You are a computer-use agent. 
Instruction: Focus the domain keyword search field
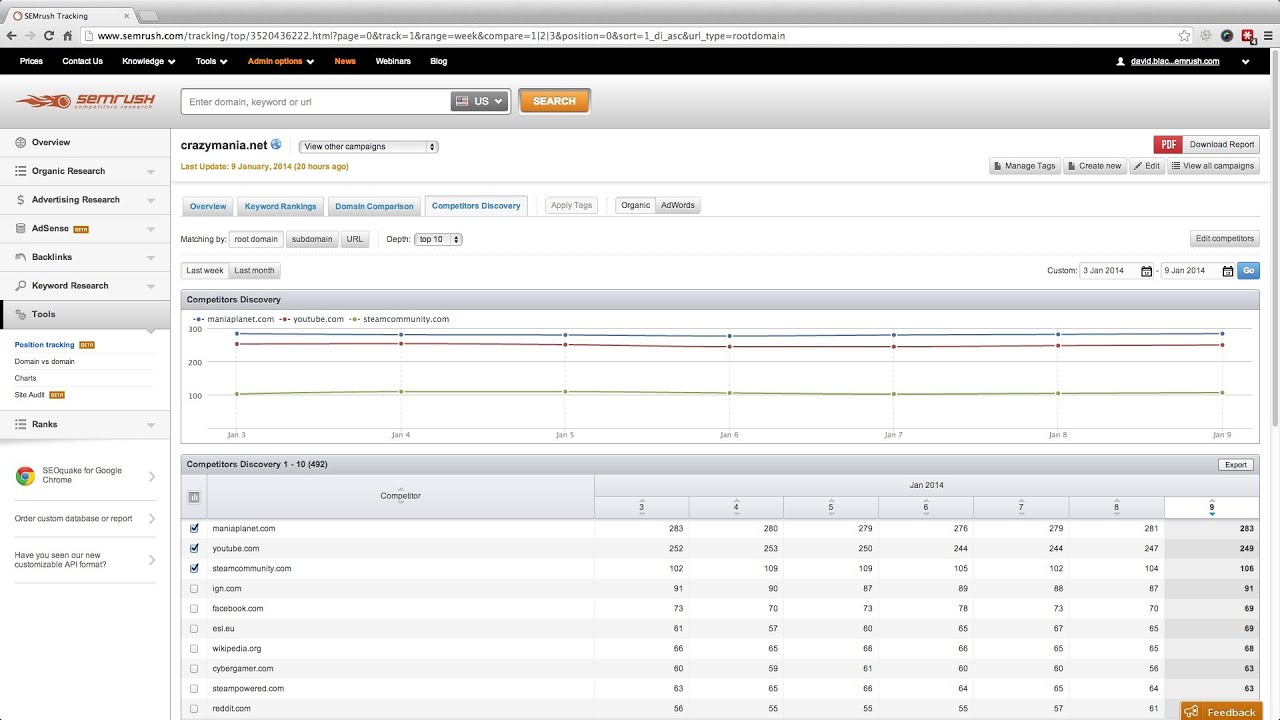pyautogui.click(x=315, y=102)
